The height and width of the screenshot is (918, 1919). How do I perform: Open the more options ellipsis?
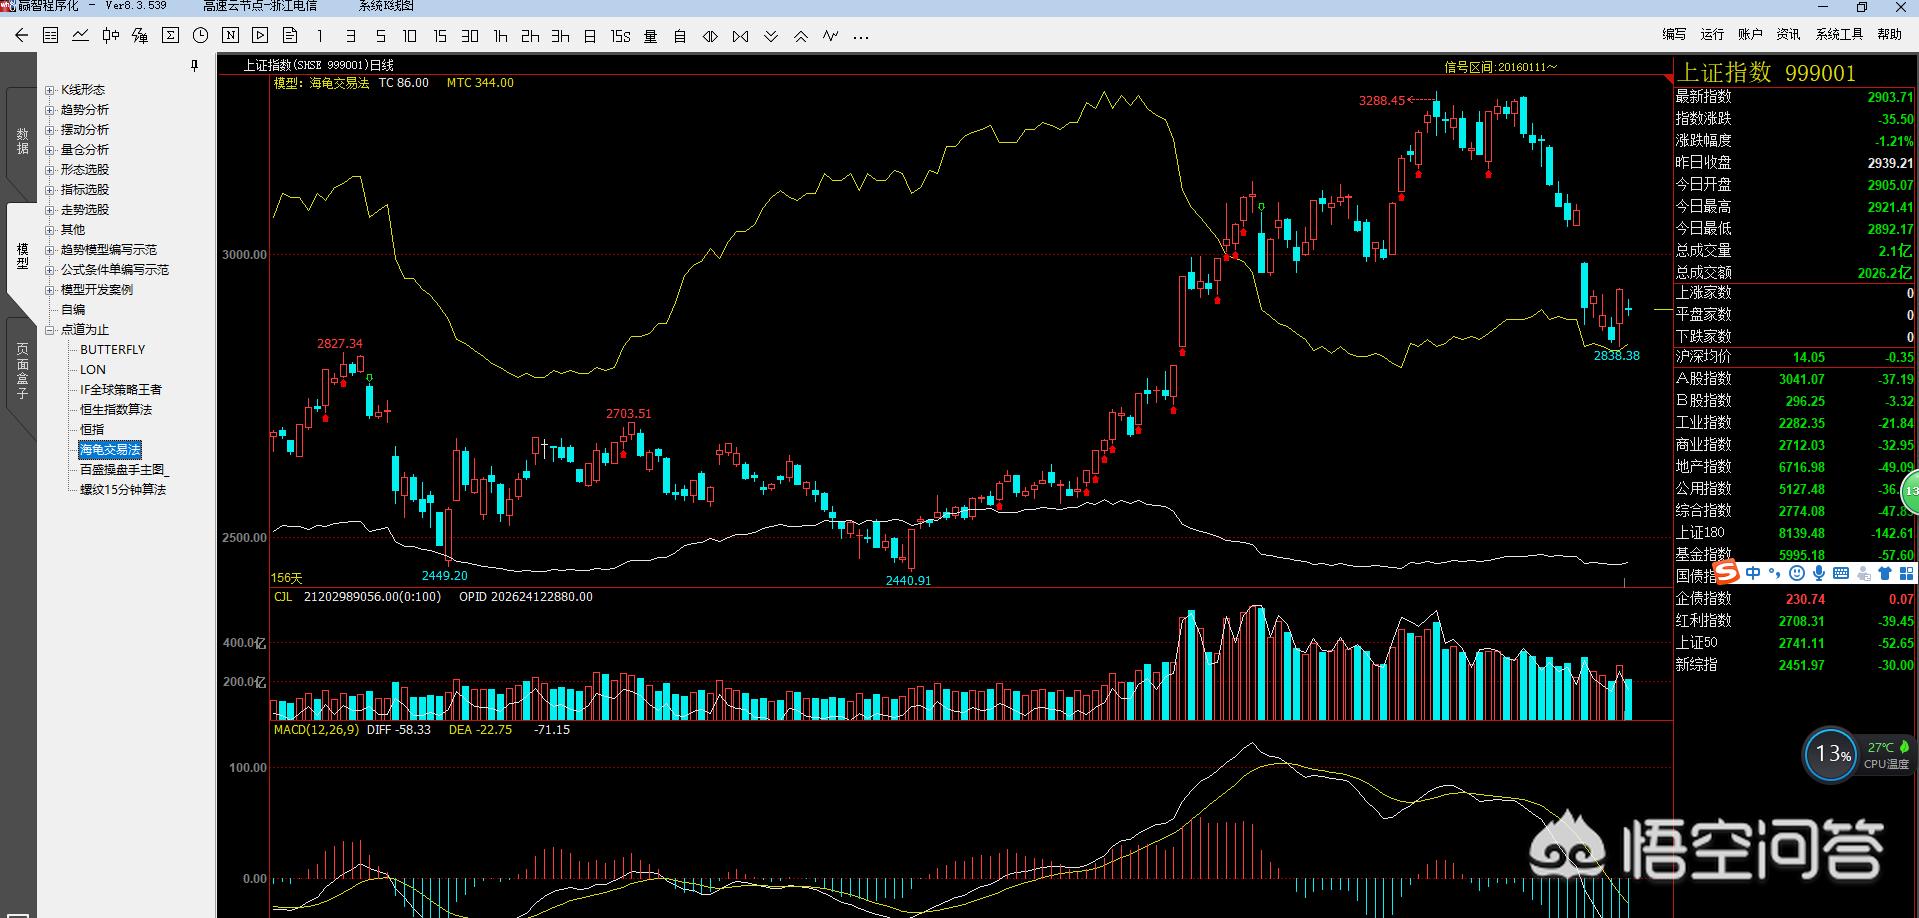[x=861, y=36]
